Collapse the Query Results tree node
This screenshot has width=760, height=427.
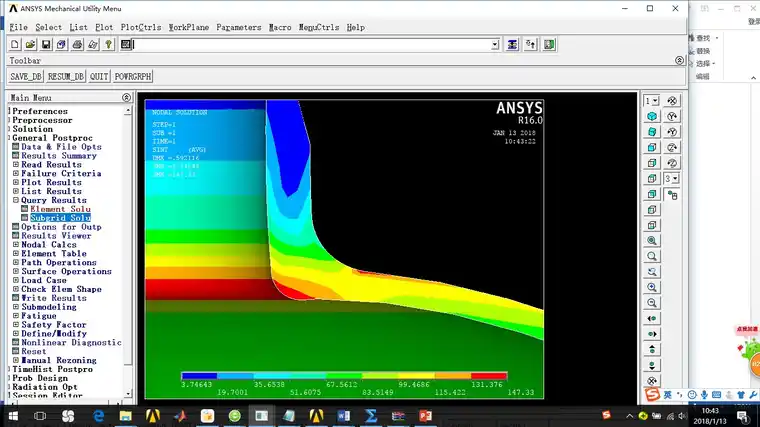point(16,200)
